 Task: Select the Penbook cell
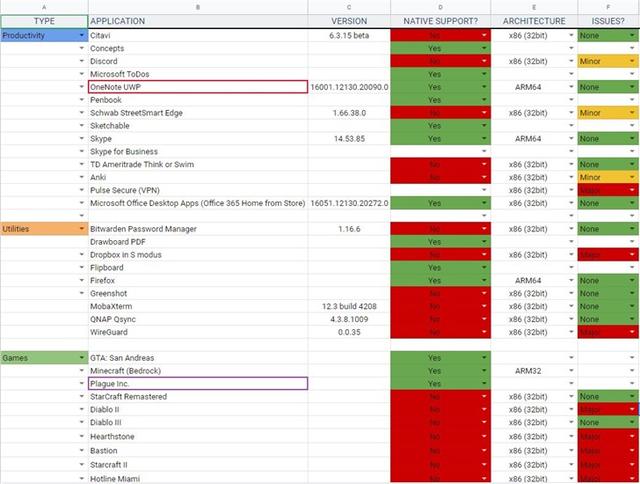198,100
